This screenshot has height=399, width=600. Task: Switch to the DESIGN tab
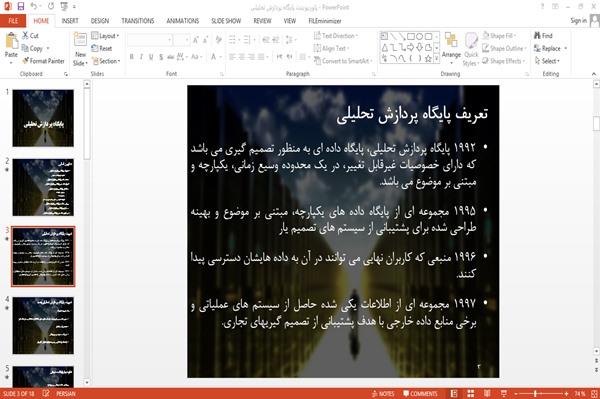100,21
